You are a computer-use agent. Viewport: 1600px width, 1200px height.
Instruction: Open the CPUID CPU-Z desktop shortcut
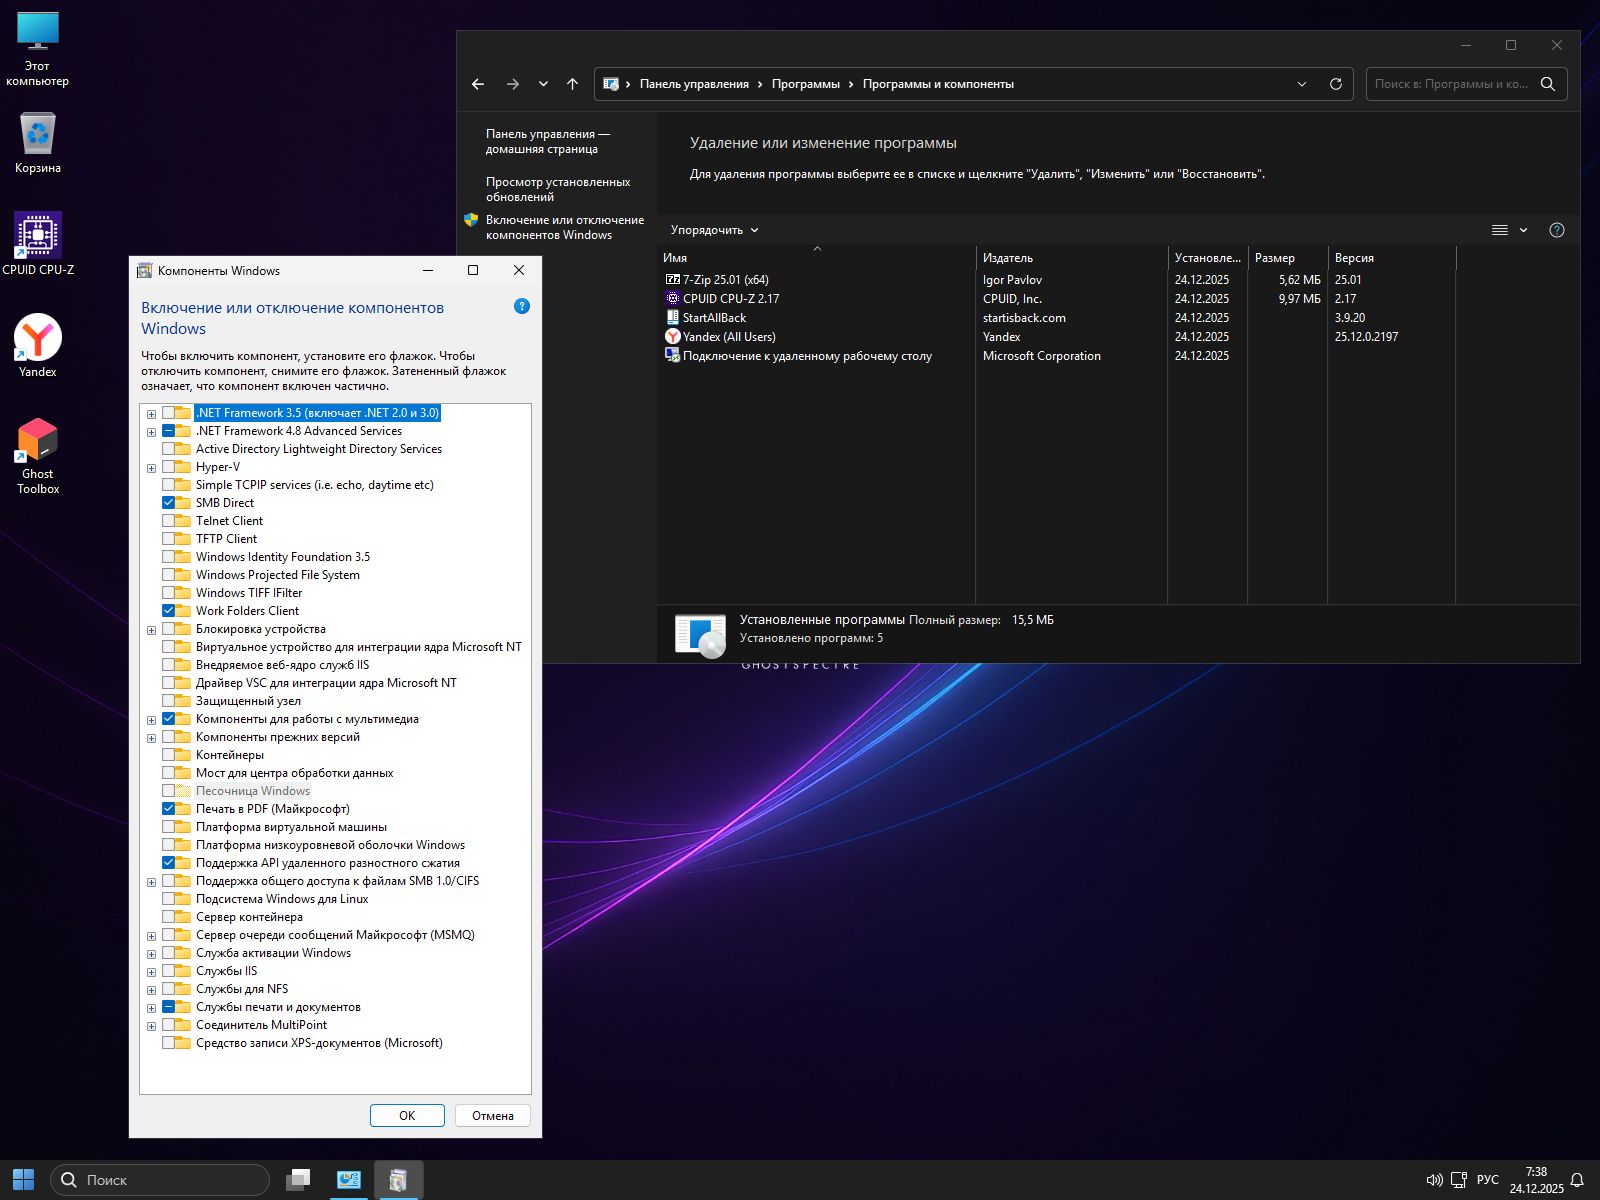tap(38, 237)
